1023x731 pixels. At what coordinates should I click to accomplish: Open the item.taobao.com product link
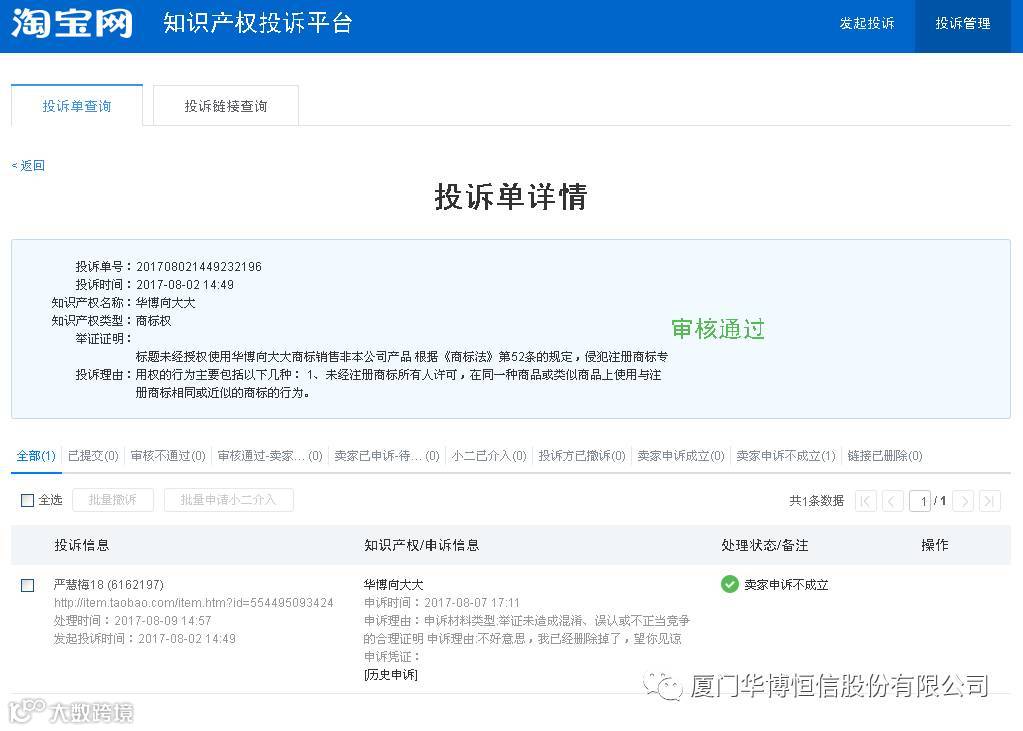[194, 602]
